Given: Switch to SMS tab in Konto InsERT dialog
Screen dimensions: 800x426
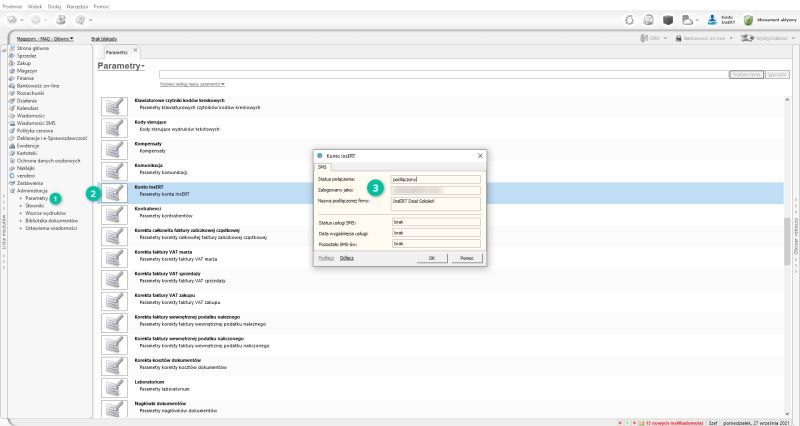Looking at the screenshot, I should [322, 167].
